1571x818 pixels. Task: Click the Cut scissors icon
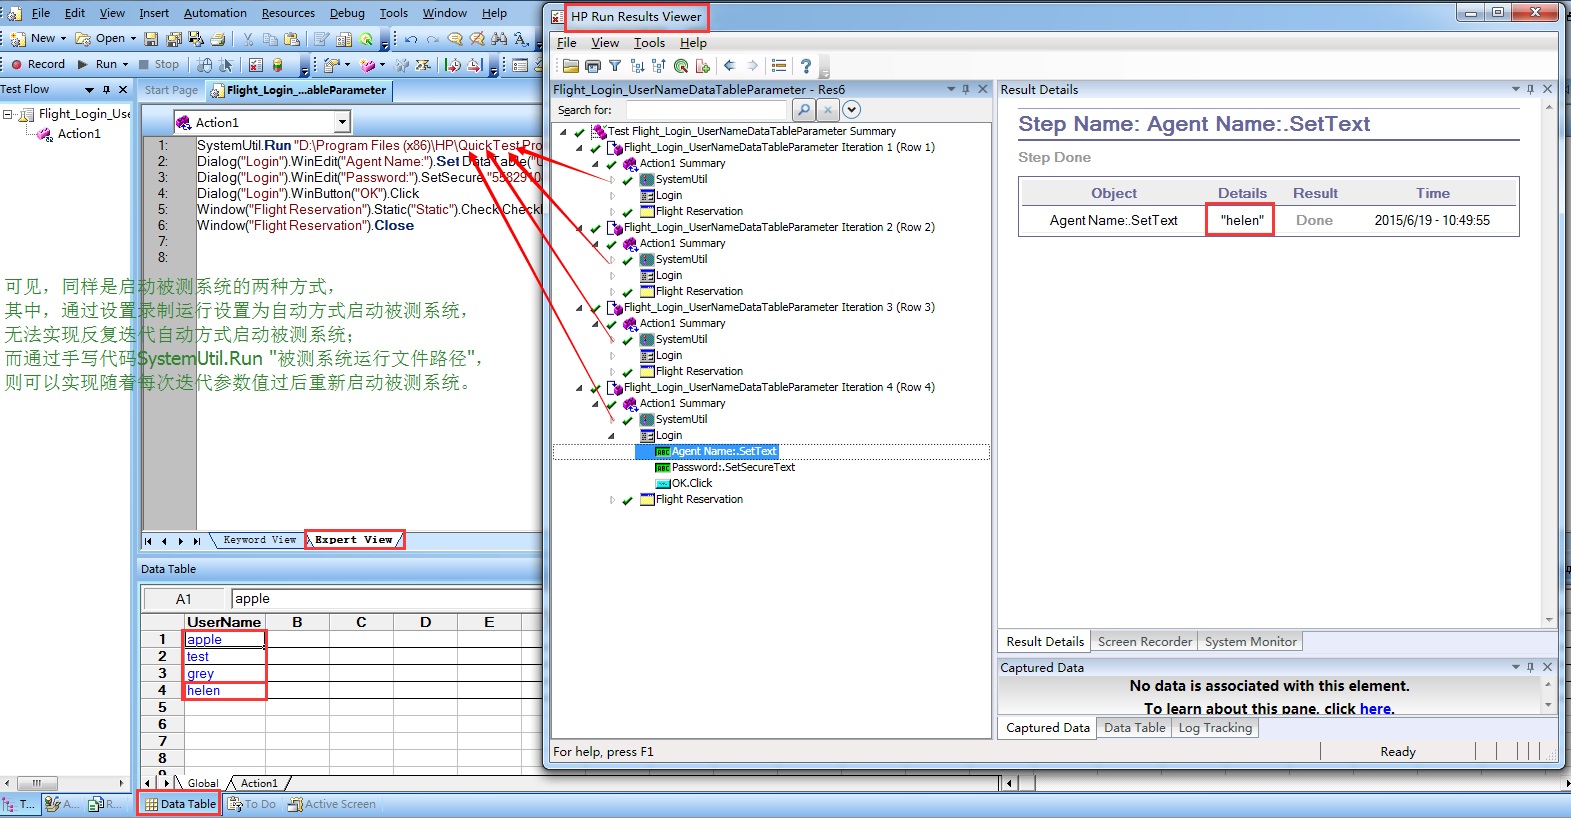(x=247, y=39)
